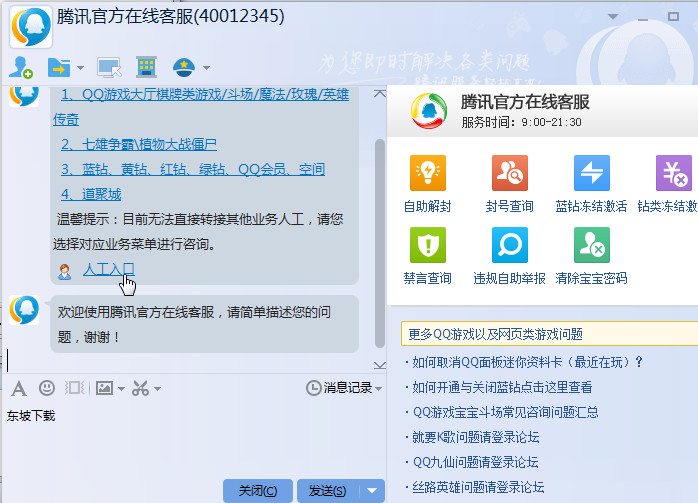This screenshot has width=698, height=503.
Task: Click chat scrollbar down arrow
Action: tap(380, 365)
